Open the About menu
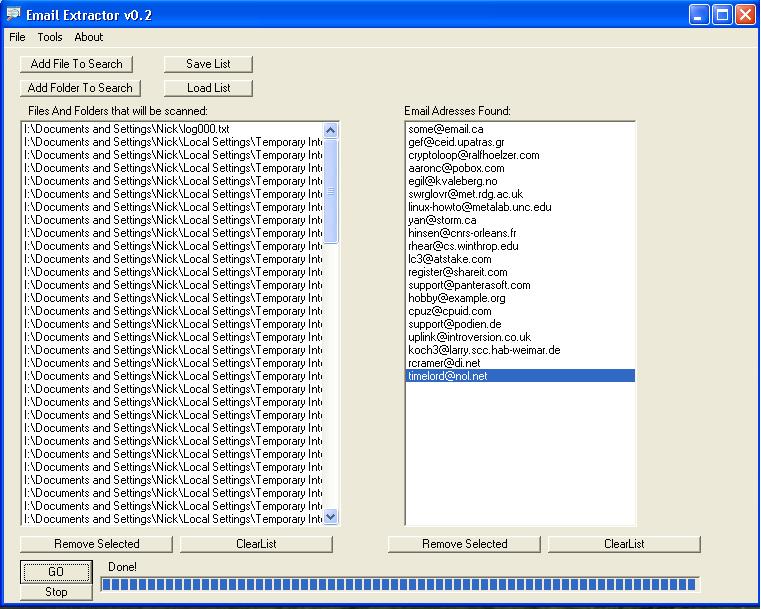The image size is (761, 609). [89, 37]
